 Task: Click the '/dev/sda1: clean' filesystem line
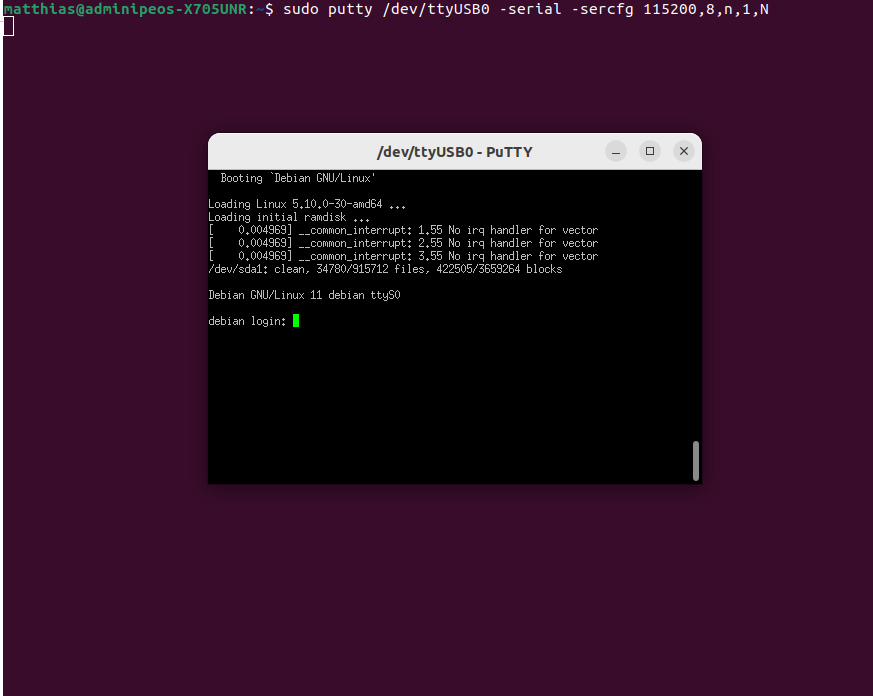pos(385,269)
